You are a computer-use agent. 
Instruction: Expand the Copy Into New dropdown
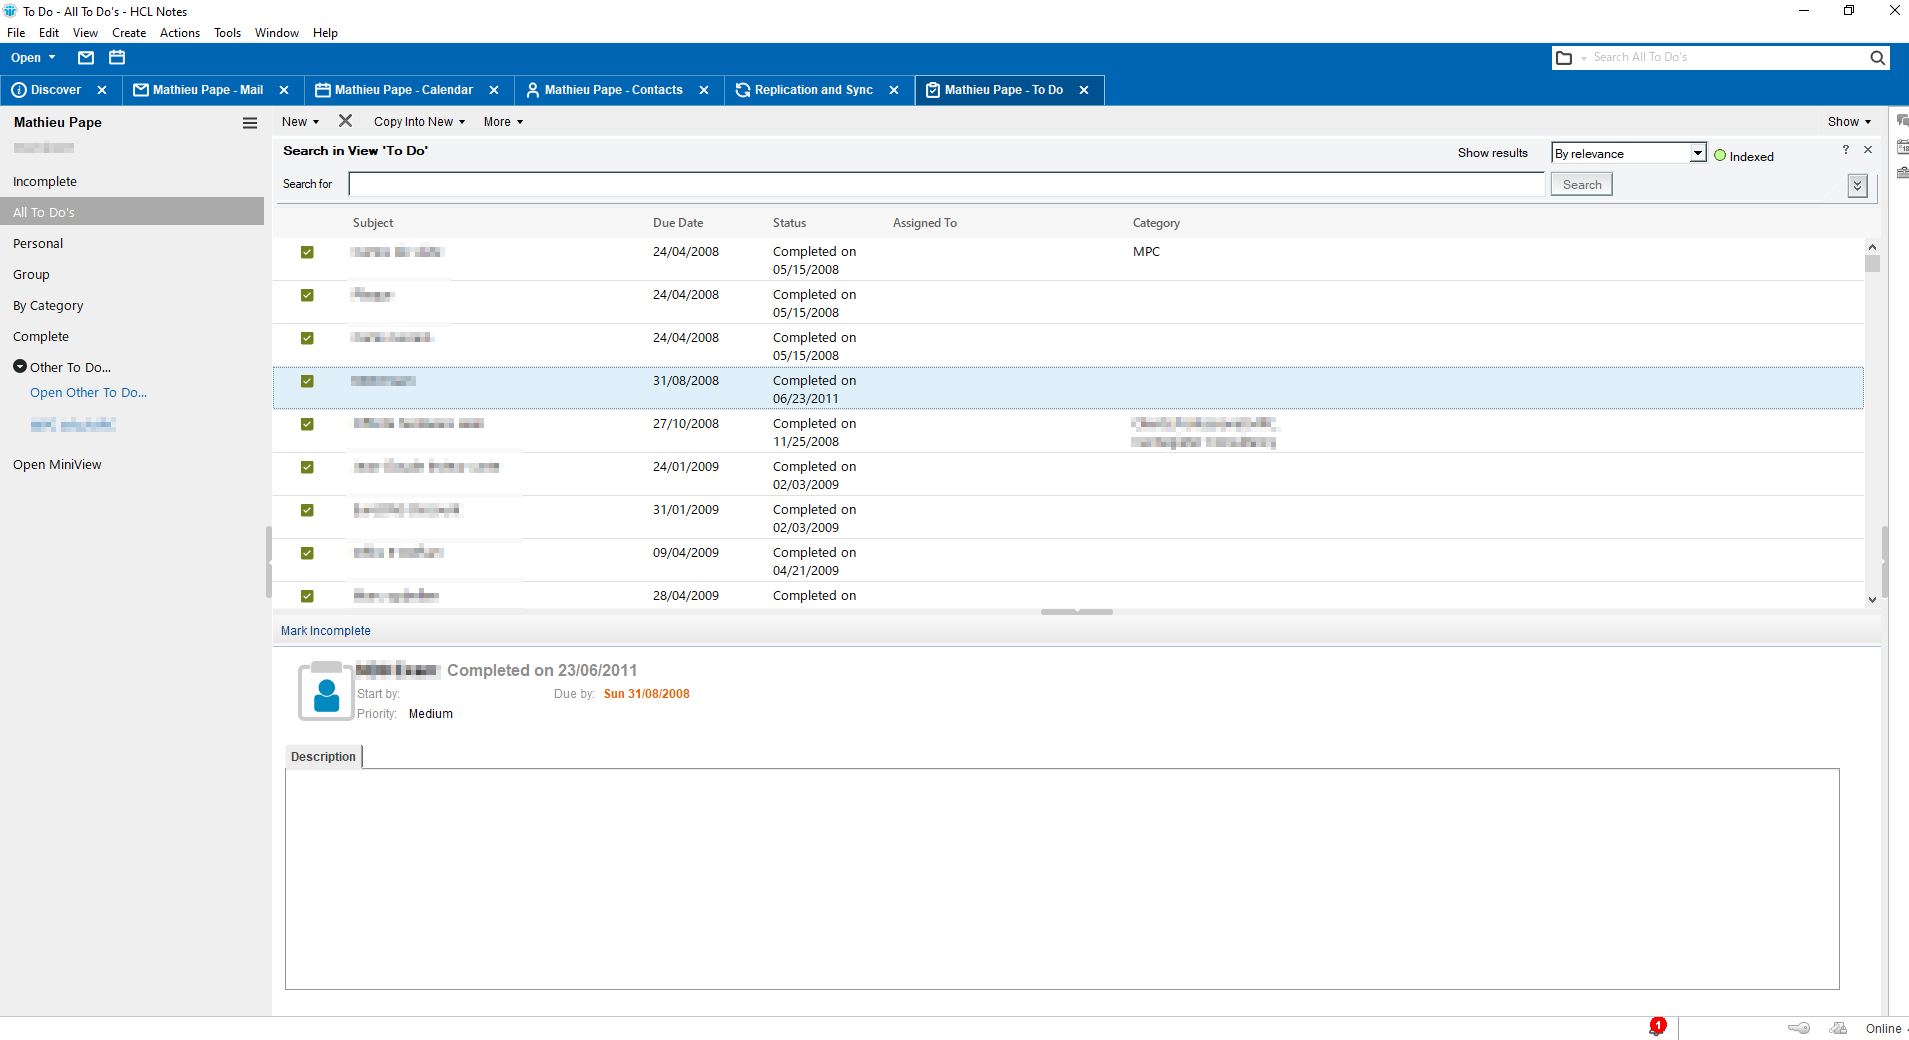pyautogui.click(x=419, y=122)
